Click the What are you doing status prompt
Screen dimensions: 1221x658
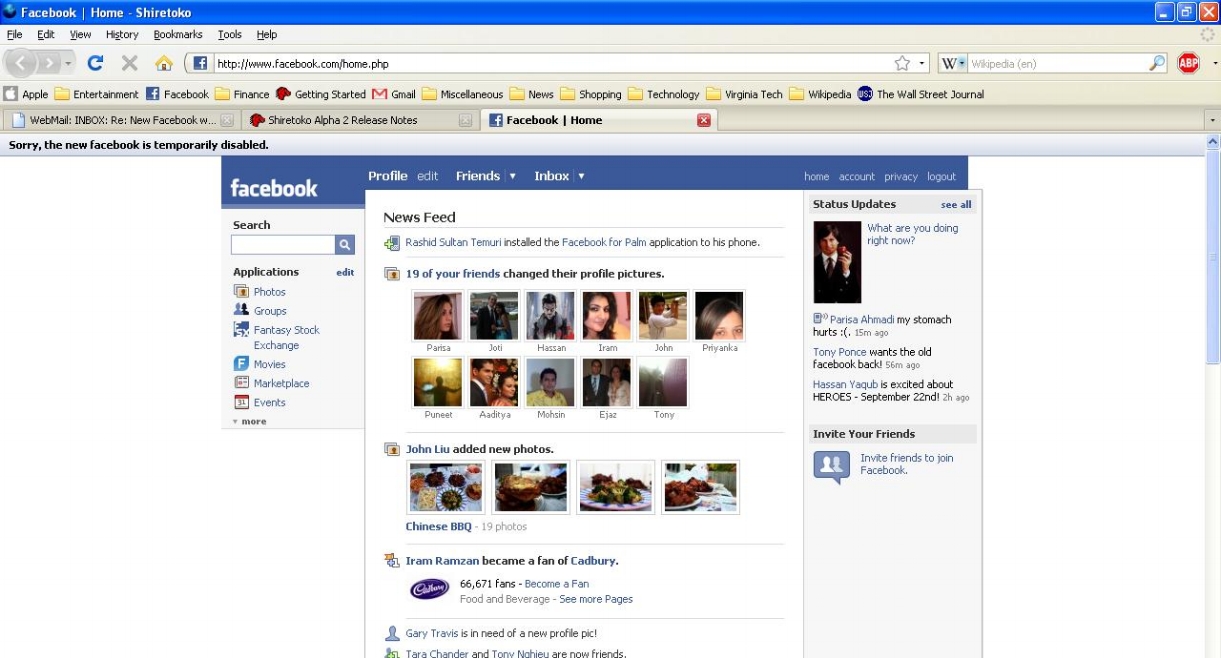pyautogui.click(x=912, y=234)
